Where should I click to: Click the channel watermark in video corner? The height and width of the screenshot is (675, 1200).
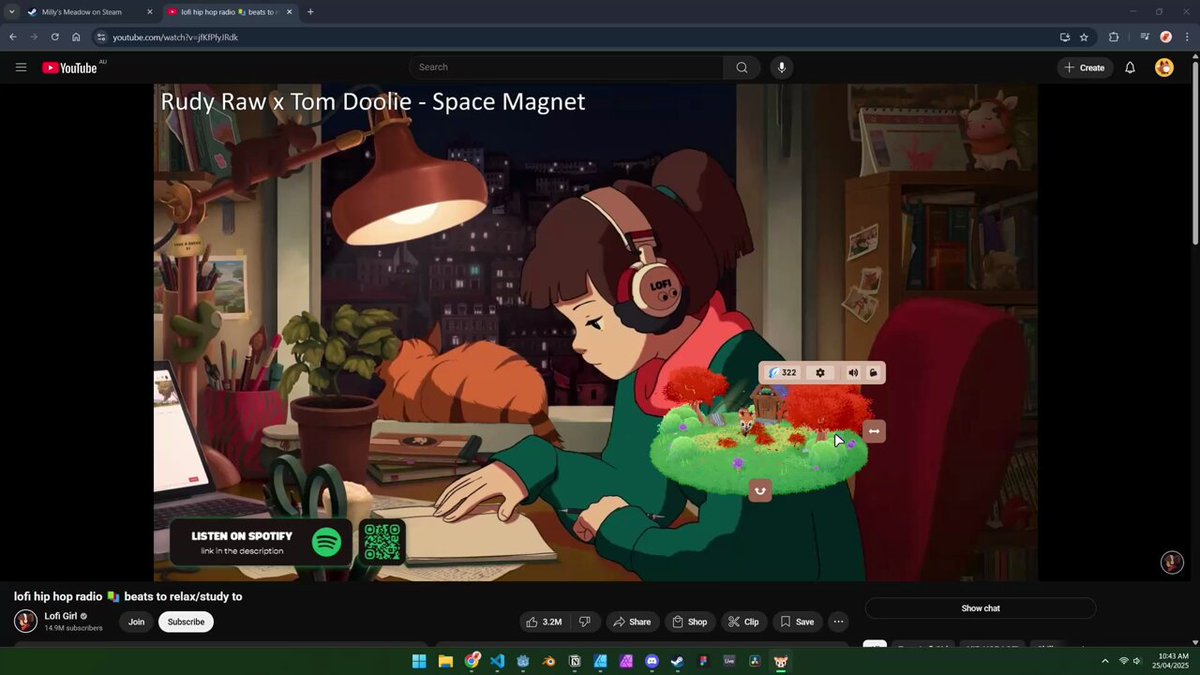pyautogui.click(x=1172, y=563)
